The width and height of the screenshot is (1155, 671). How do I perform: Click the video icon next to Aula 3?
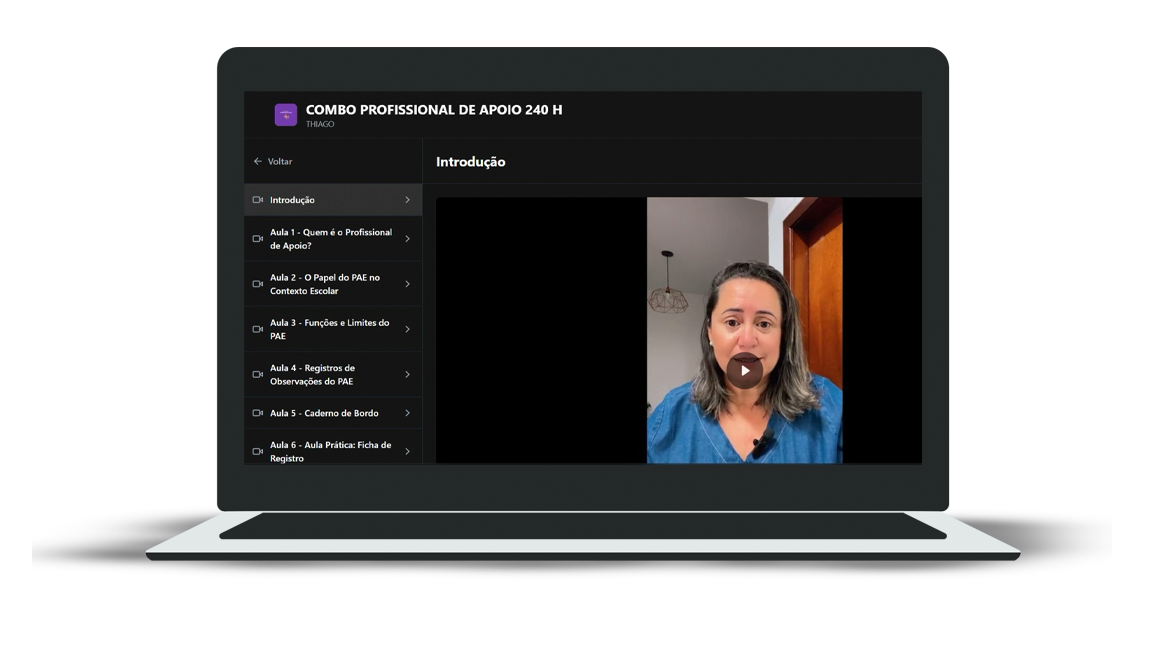pos(258,329)
